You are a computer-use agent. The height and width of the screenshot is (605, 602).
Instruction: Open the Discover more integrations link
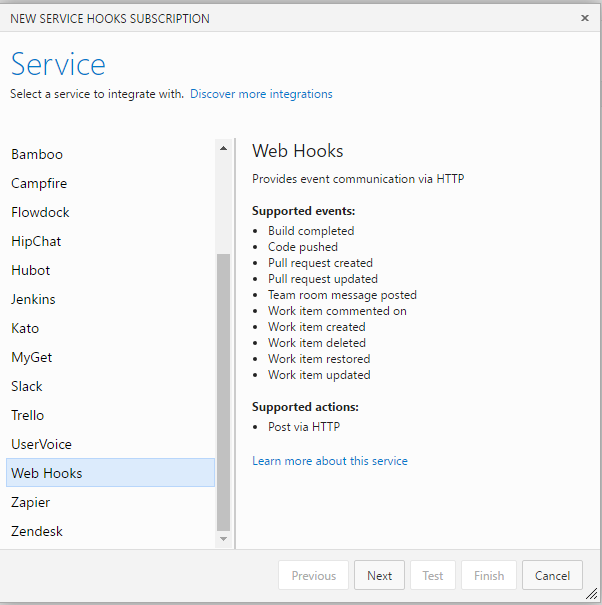tap(261, 94)
